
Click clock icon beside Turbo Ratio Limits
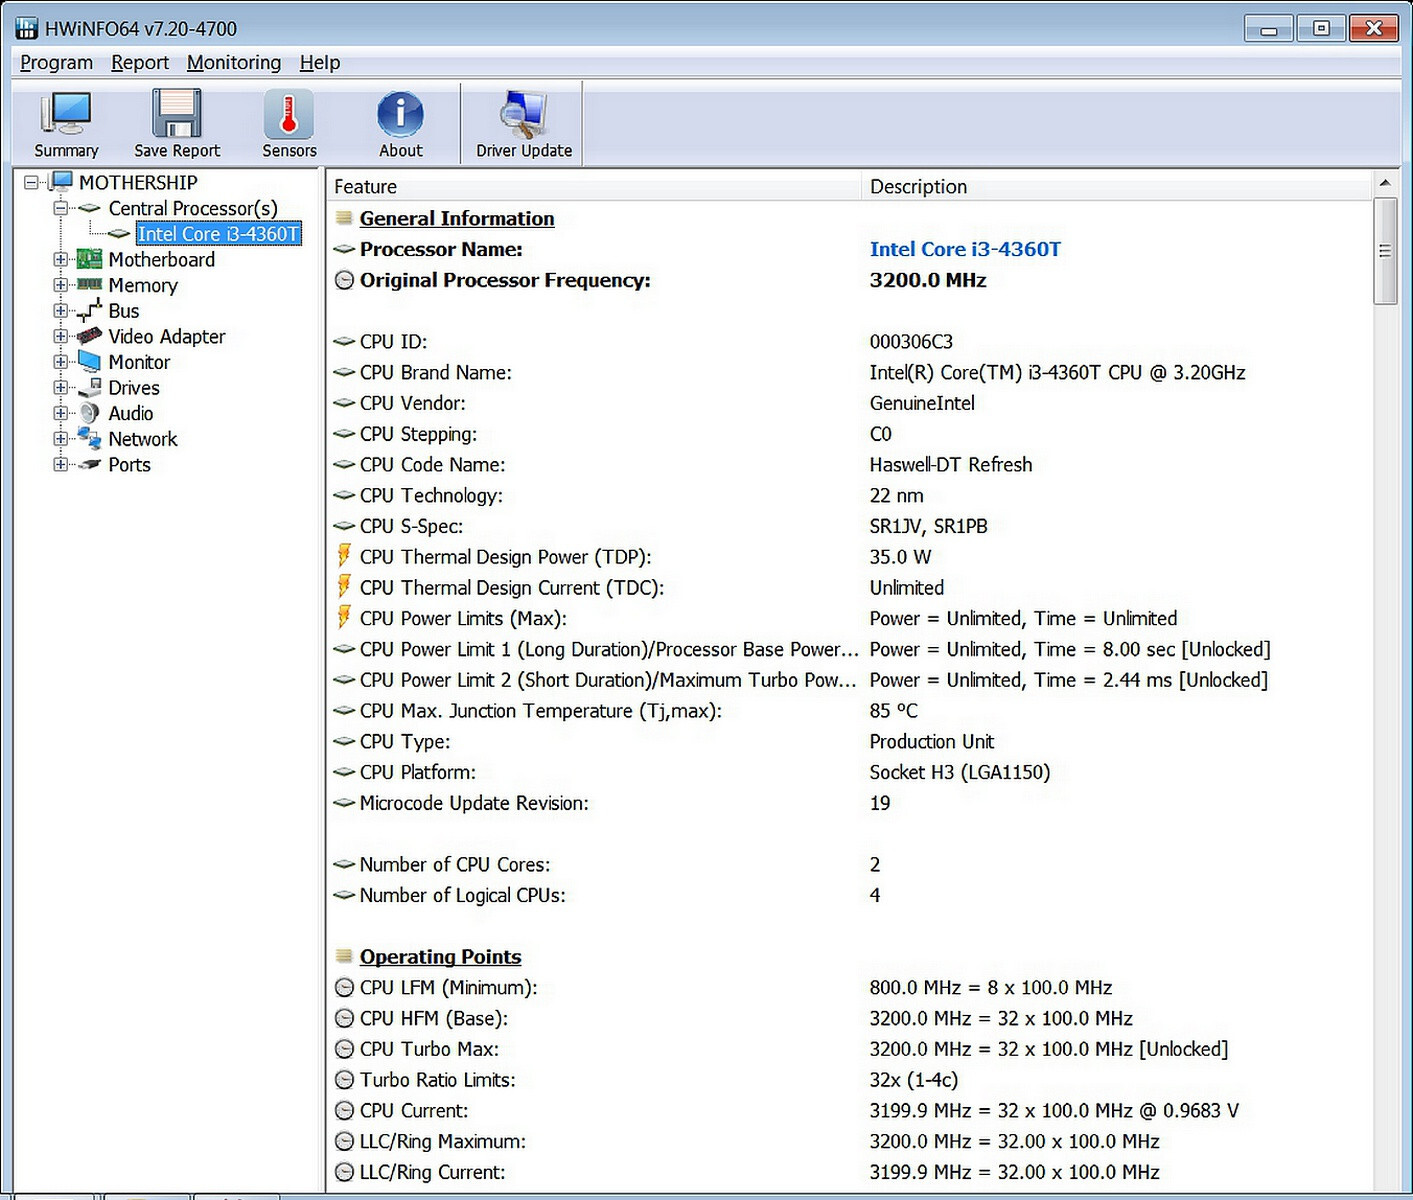click(344, 1080)
